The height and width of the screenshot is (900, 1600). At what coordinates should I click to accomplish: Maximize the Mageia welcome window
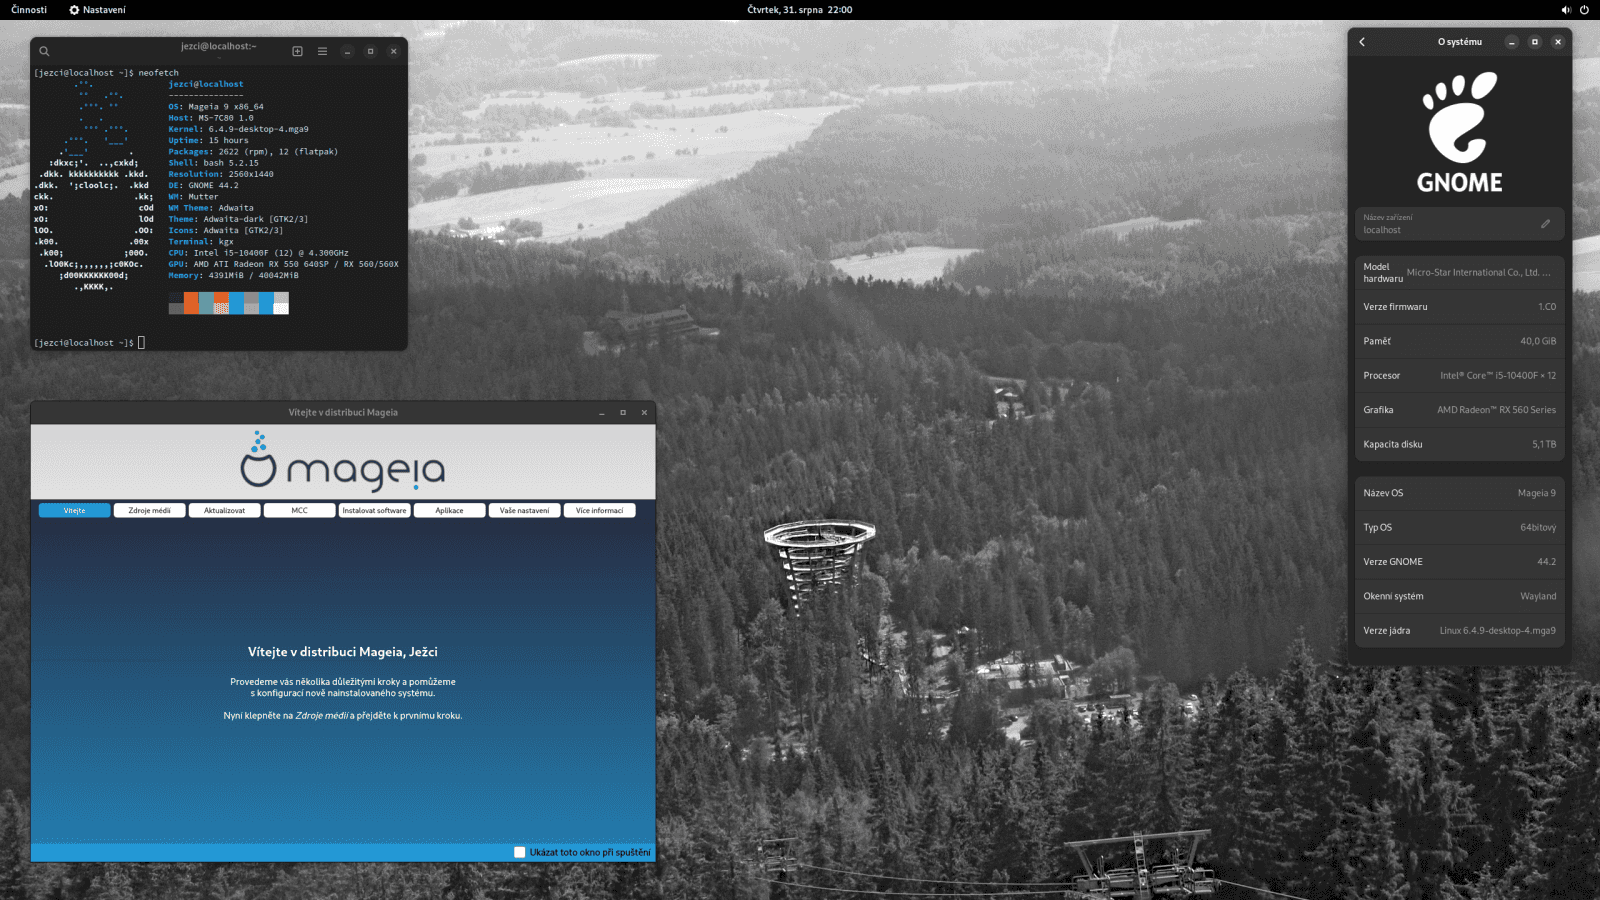coord(623,412)
